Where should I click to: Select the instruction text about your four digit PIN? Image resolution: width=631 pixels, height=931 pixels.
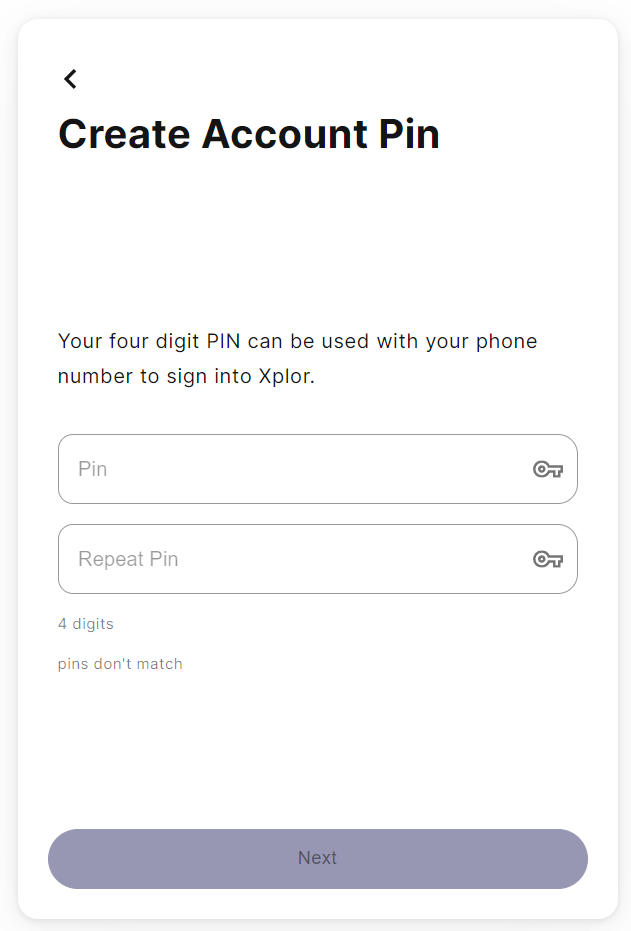coord(297,358)
